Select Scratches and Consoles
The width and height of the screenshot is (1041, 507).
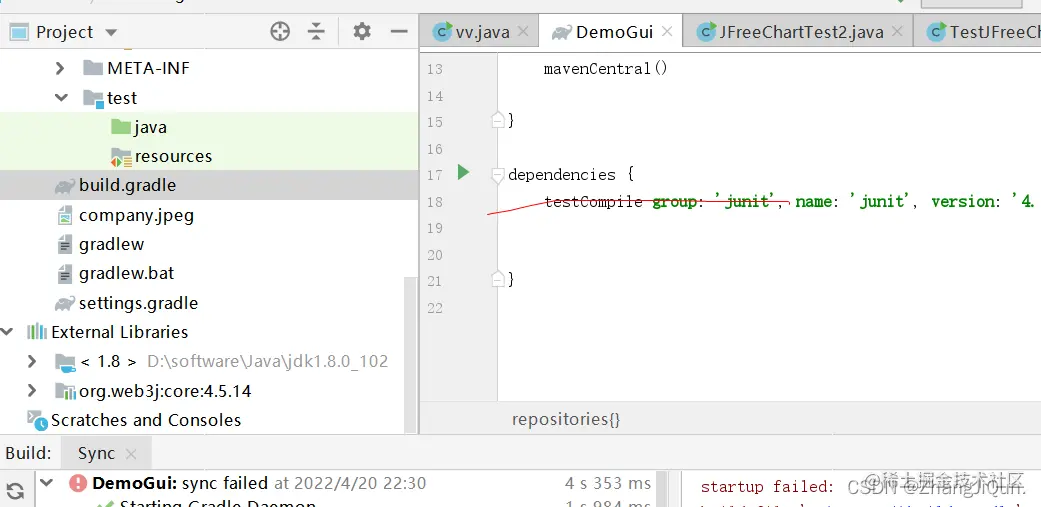(146, 420)
